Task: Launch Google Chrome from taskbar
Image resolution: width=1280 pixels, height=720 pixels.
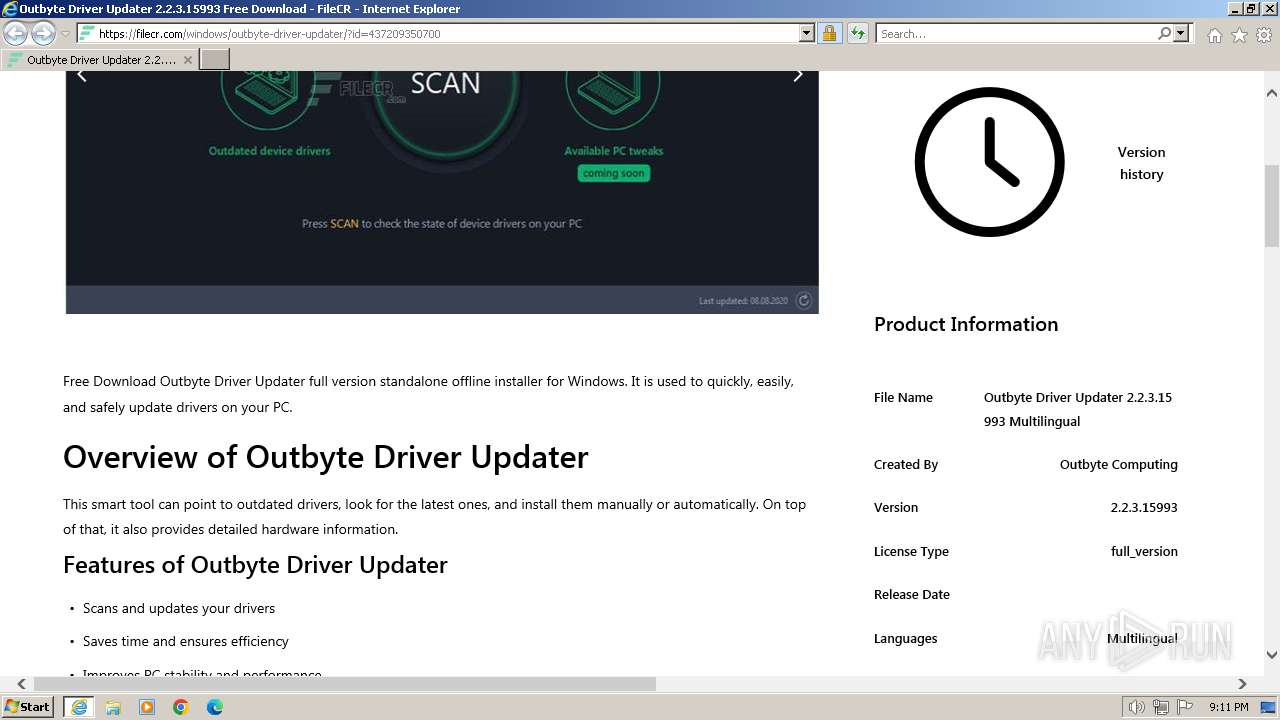Action: (x=181, y=707)
